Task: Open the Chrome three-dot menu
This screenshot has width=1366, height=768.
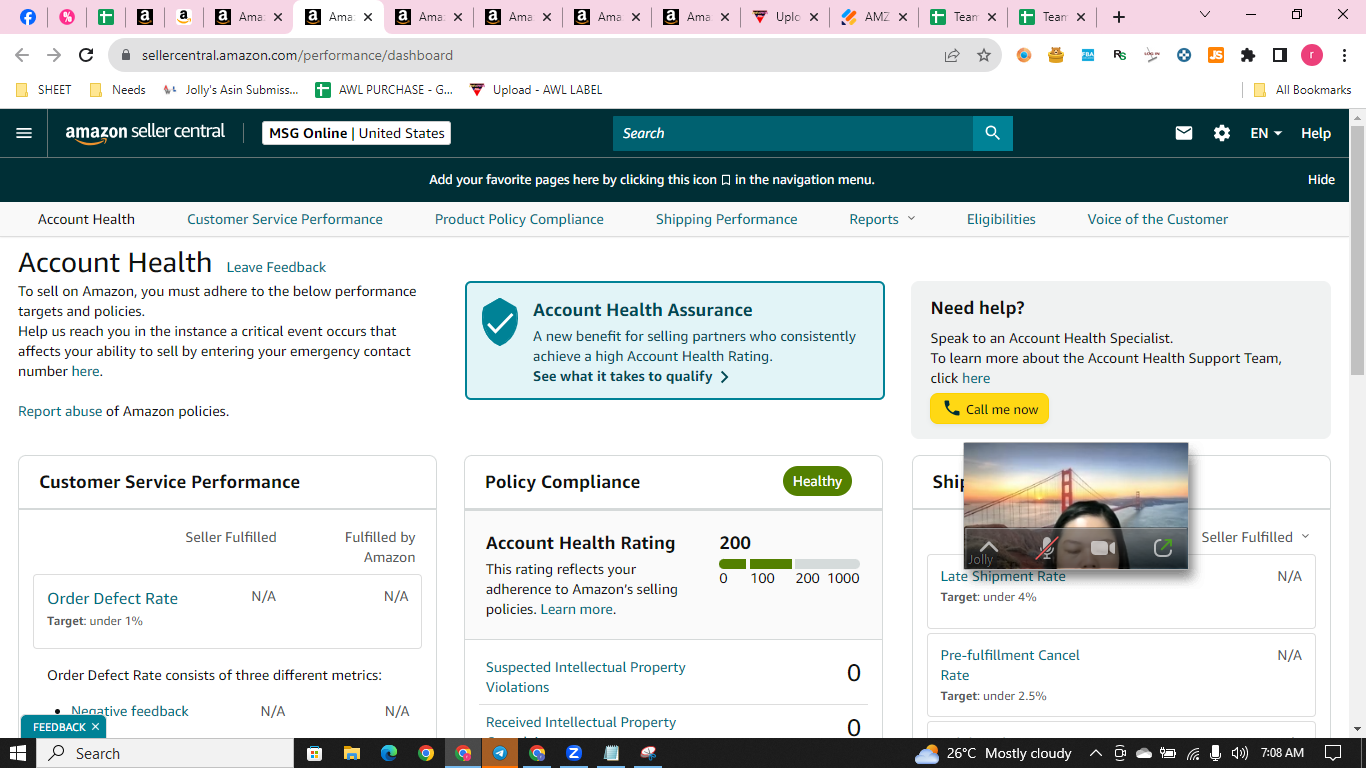Action: tap(1344, 56)
